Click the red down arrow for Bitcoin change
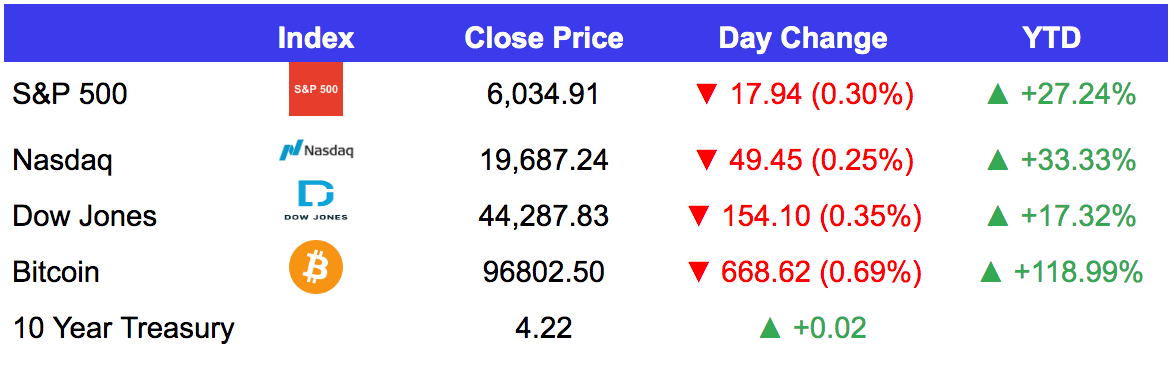Viewport: 1174px width, 370px height. (x=699, y=272)
